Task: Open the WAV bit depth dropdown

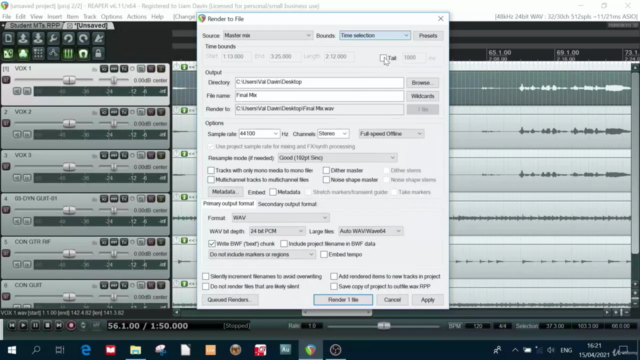Action: 277,231
